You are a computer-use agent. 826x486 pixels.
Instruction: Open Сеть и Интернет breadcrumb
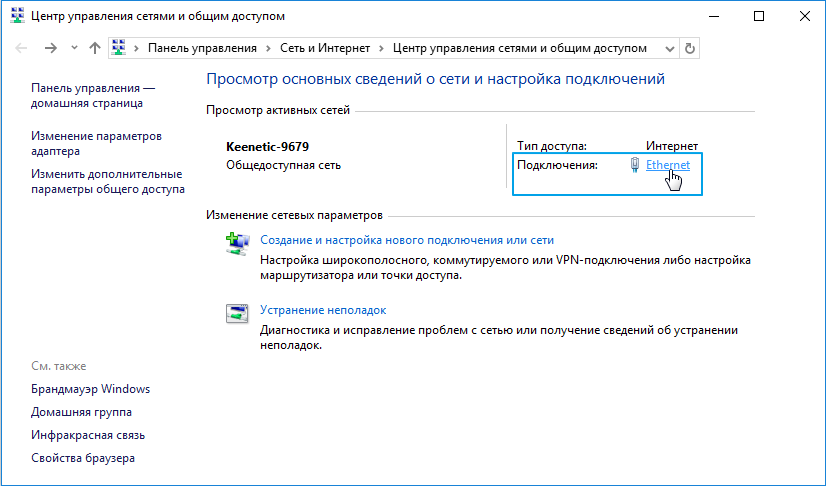tap(325, 48)
